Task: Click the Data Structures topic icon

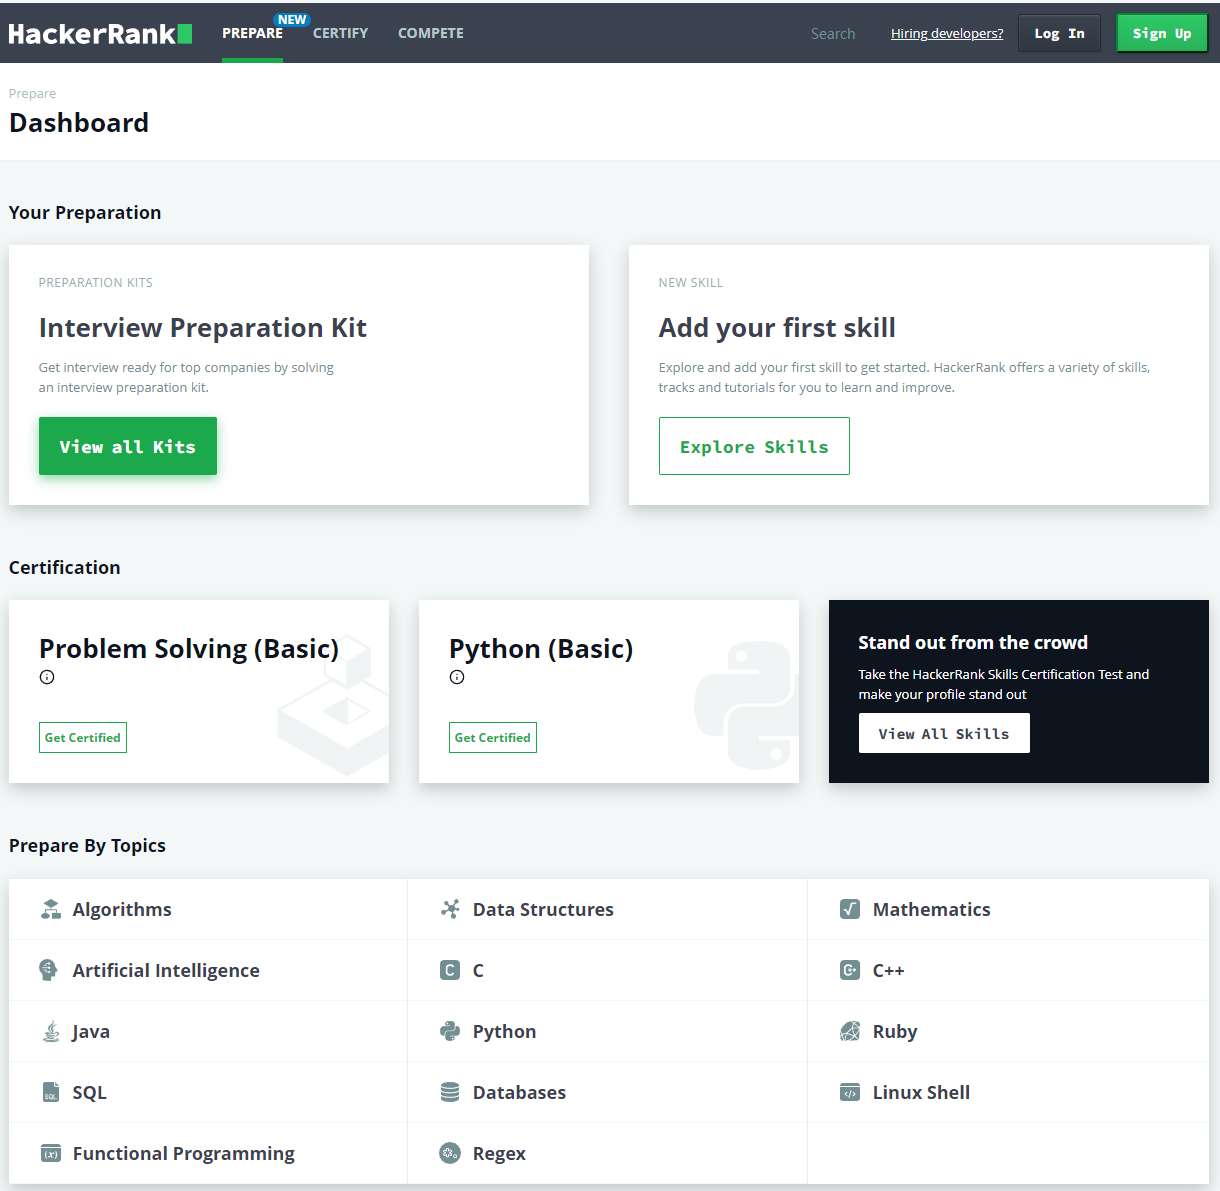Action: pos(450,909)
